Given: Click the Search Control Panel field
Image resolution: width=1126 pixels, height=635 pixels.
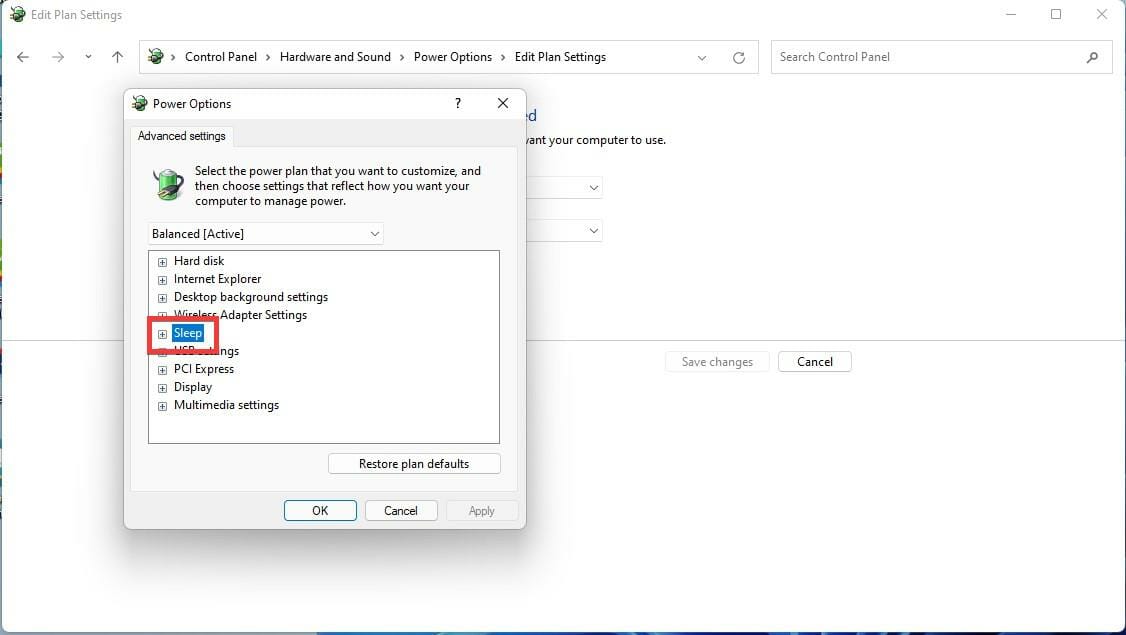Looking at the screenshot, I should point(900,57).
